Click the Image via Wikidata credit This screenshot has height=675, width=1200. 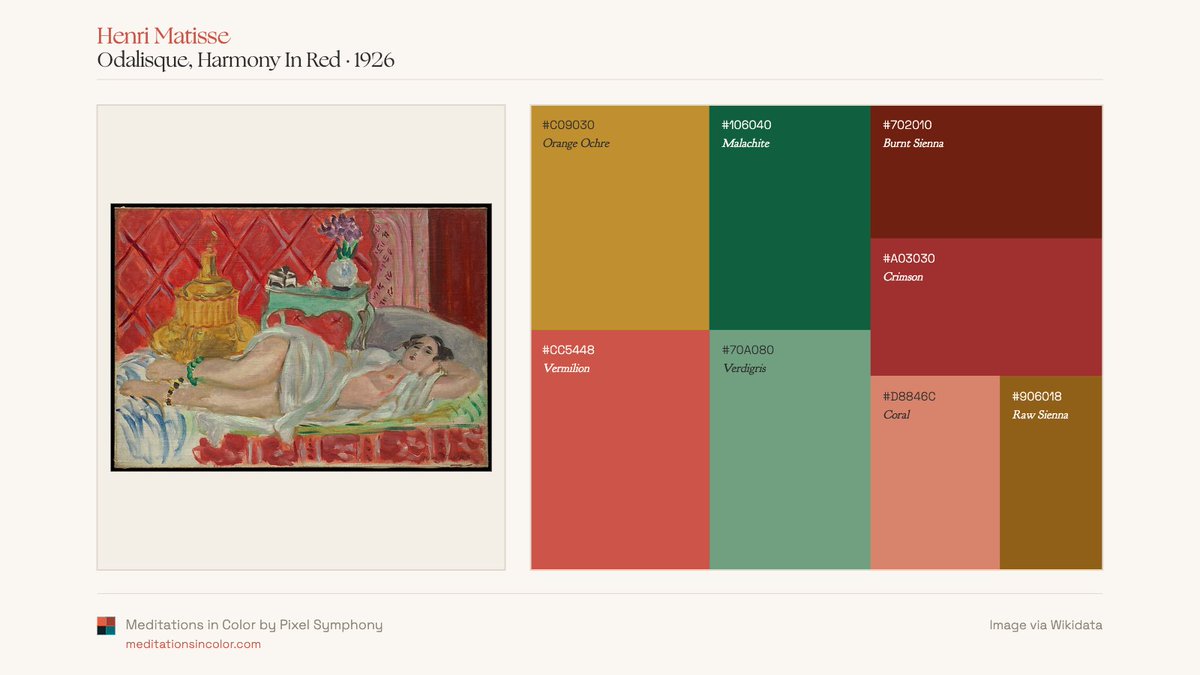[1046, 625]
